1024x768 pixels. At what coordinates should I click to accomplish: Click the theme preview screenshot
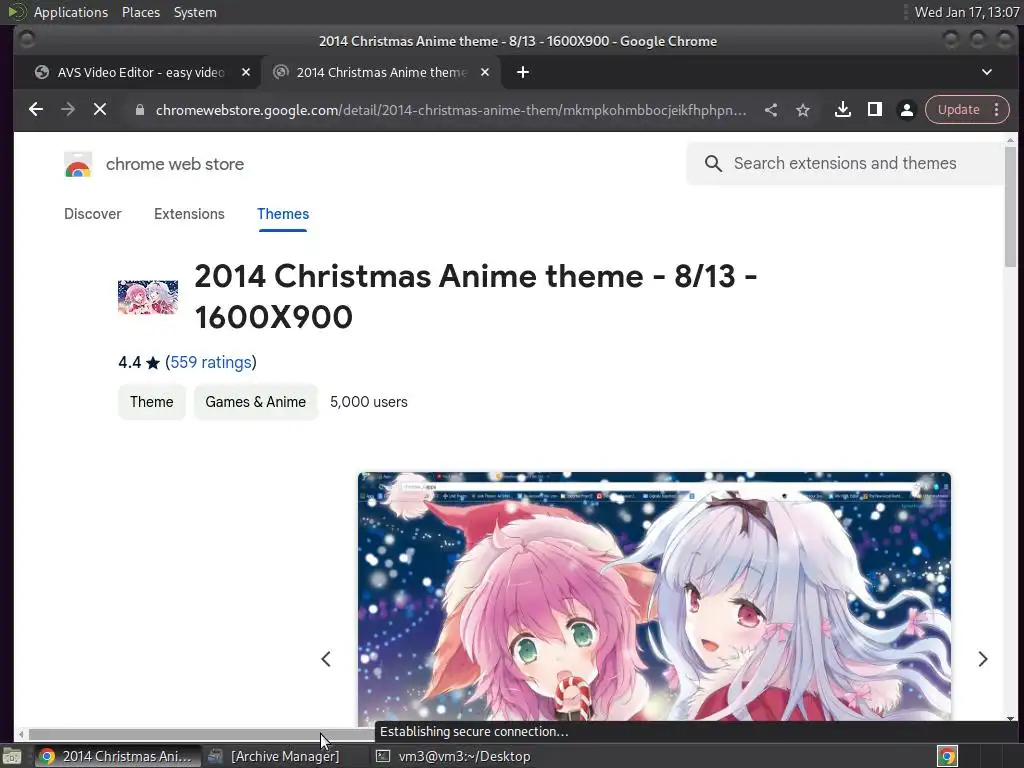(x=654, y=596)
